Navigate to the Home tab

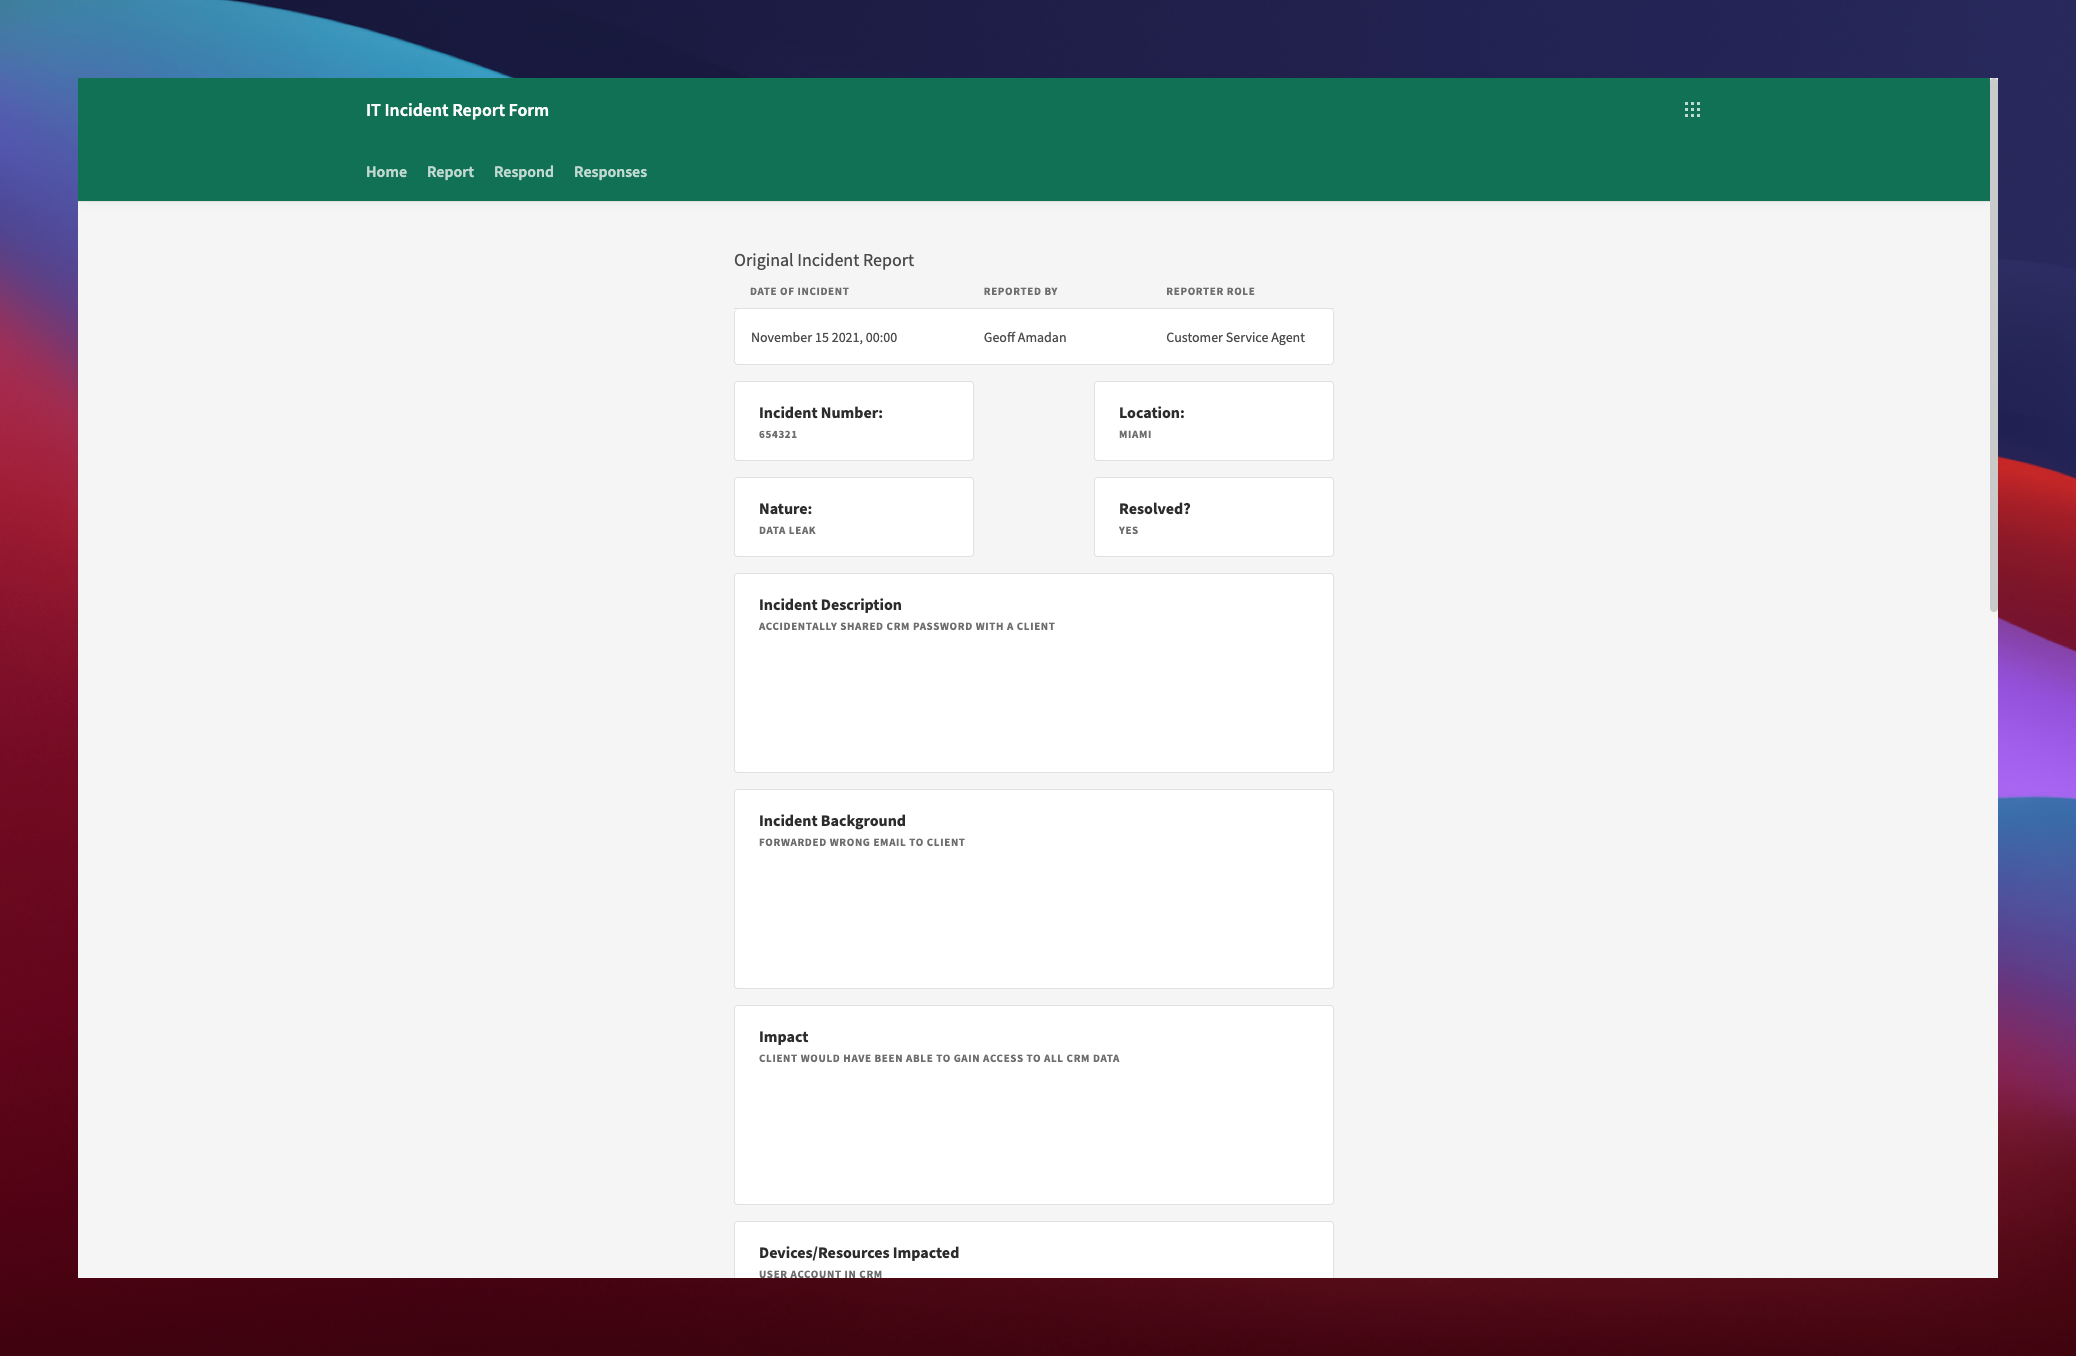click(x=384, y=171)
